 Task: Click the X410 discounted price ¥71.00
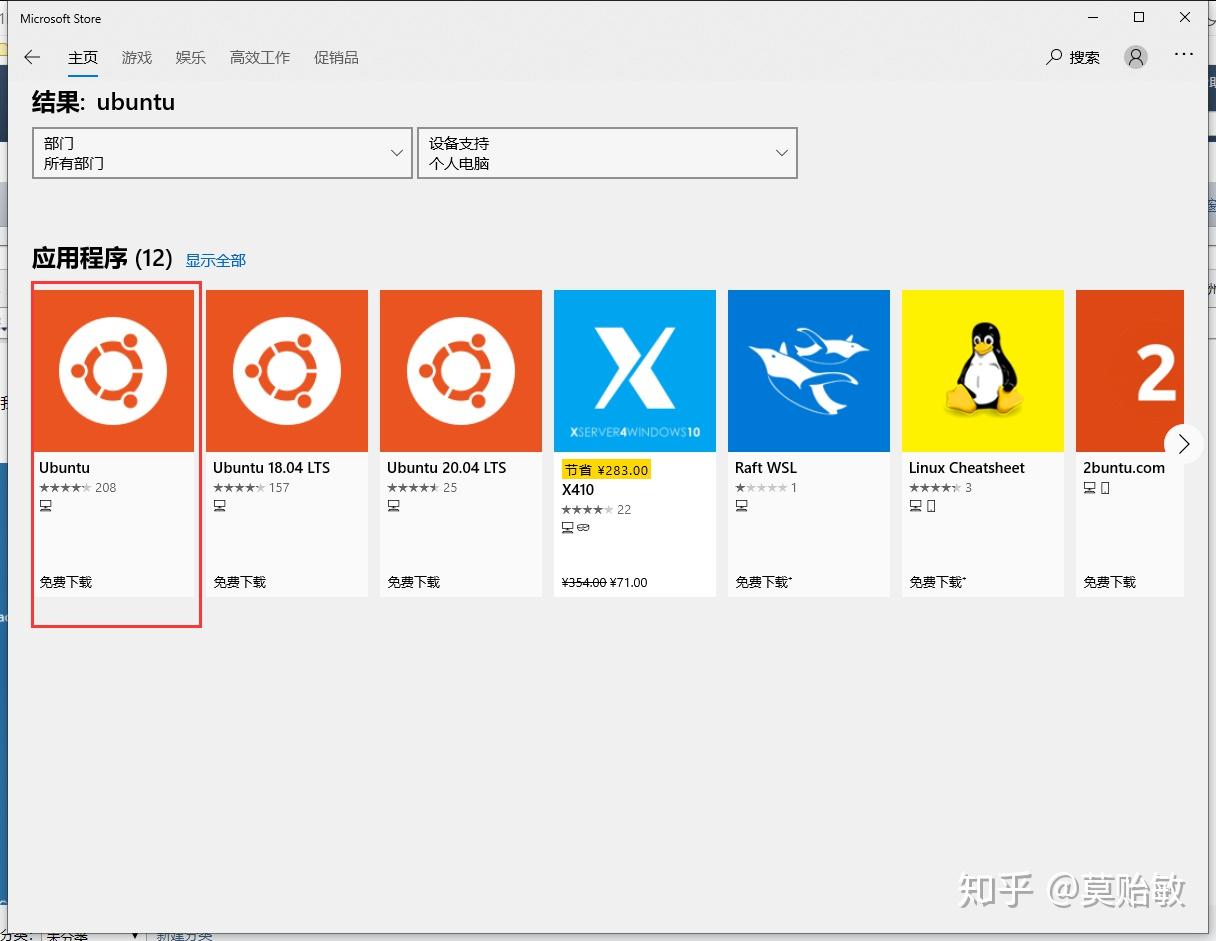(x=628, y=582)
